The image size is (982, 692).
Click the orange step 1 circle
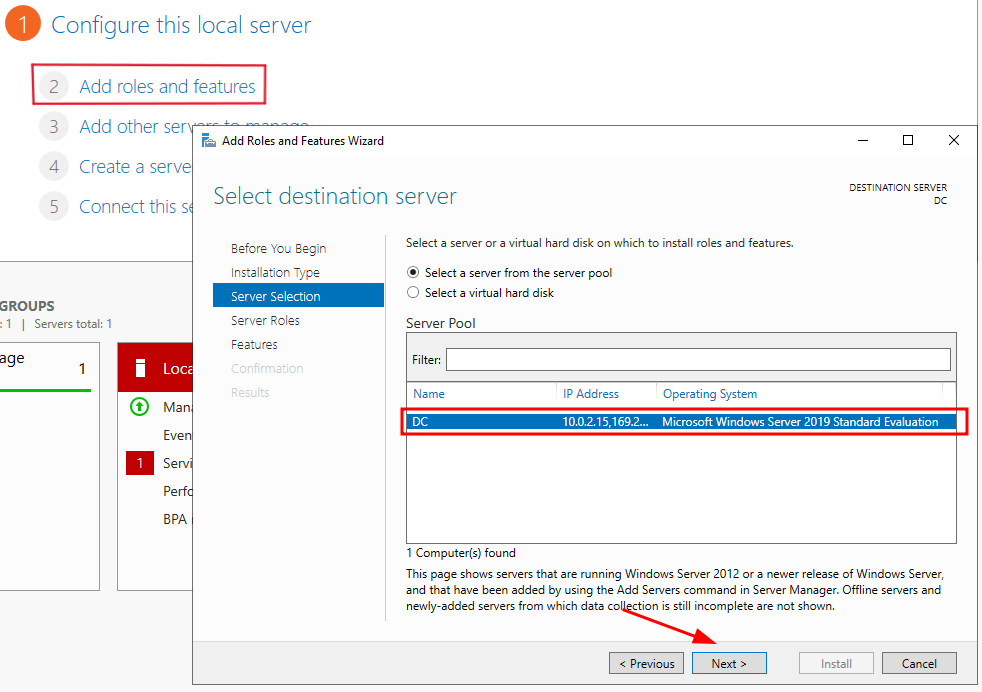pyautogui.click(x=22, y=25)
